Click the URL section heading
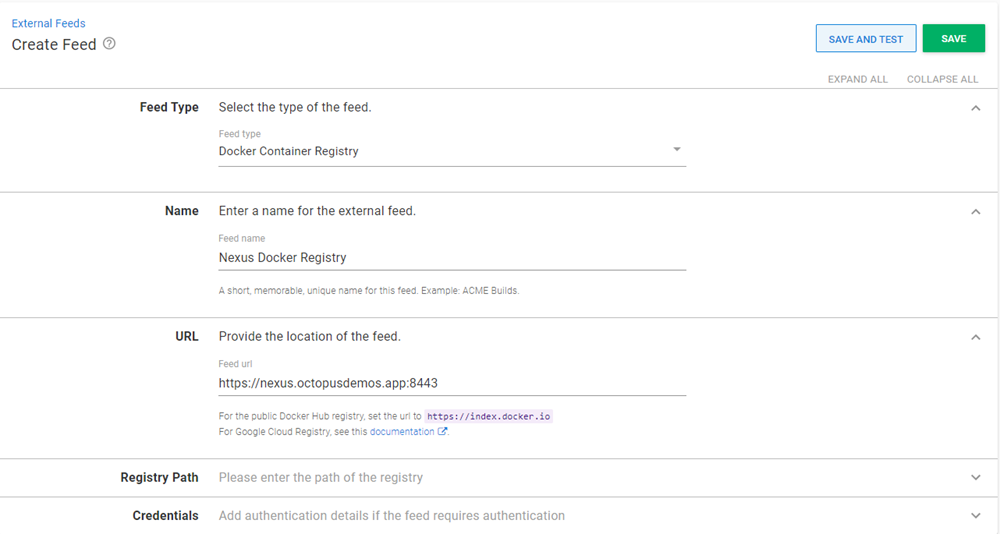Screen dimensions: 1000x534 coord(187,336)
